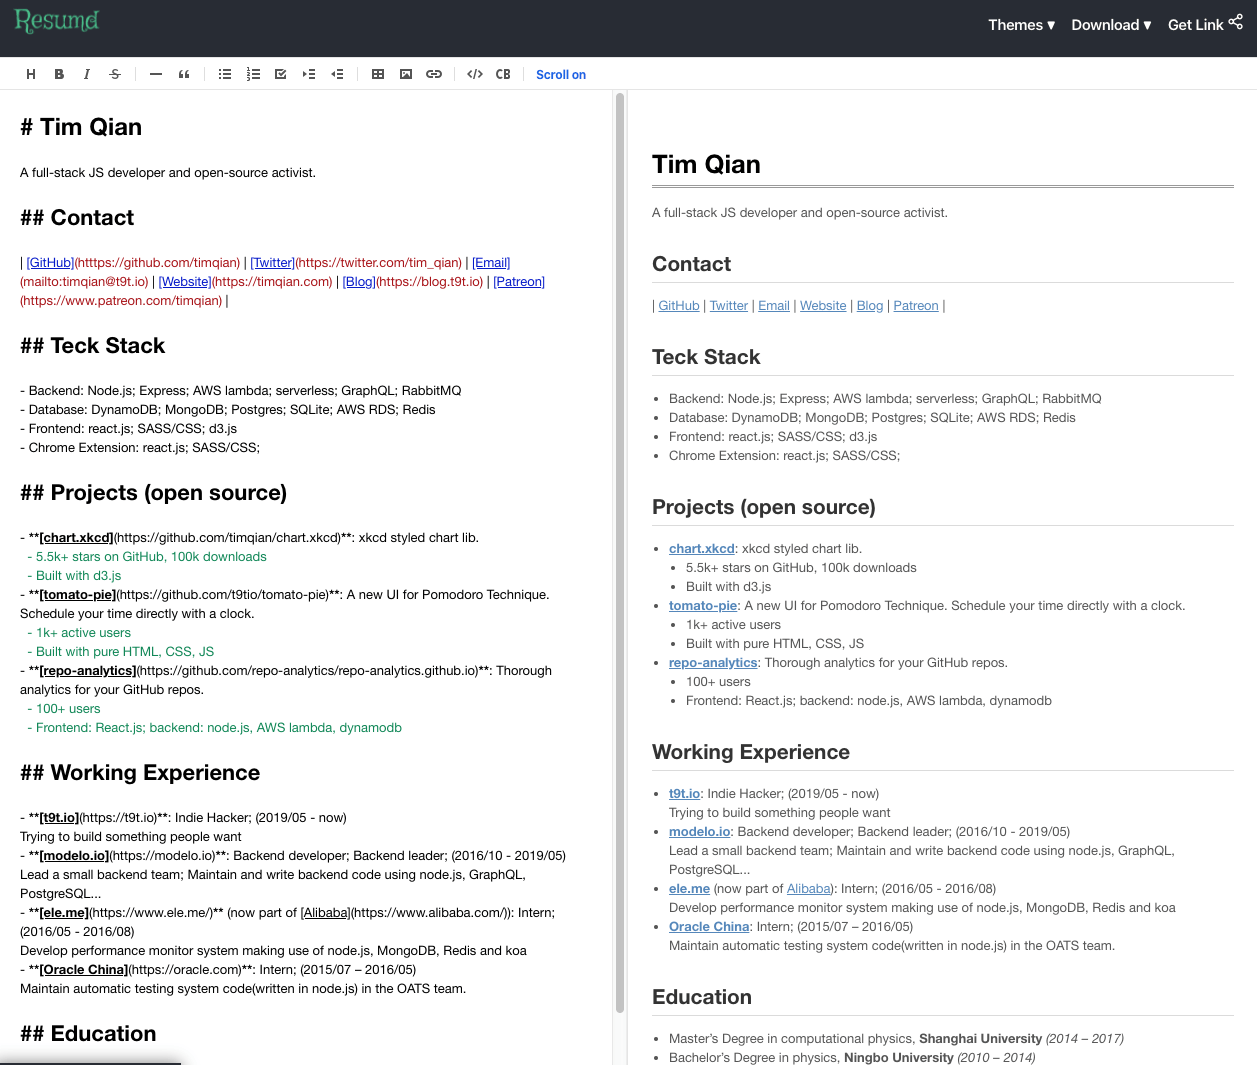
Task: Open the Download dropdown menu
Action: tap(1111, 25)
